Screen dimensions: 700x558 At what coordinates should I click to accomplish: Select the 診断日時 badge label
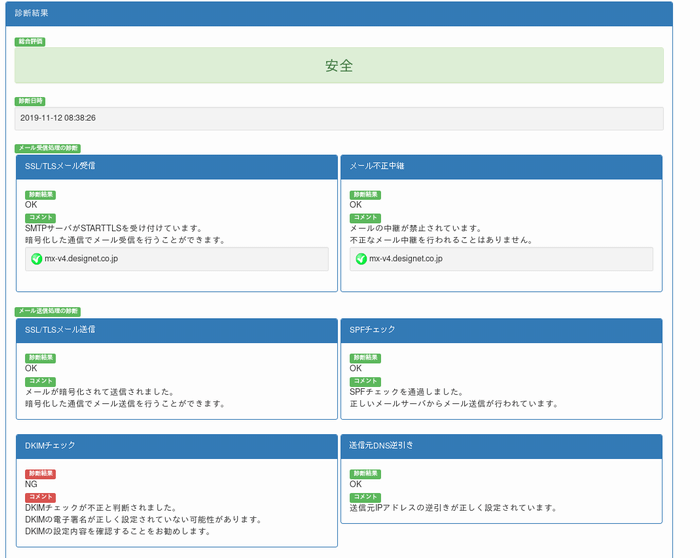click(x=30, y=102)
